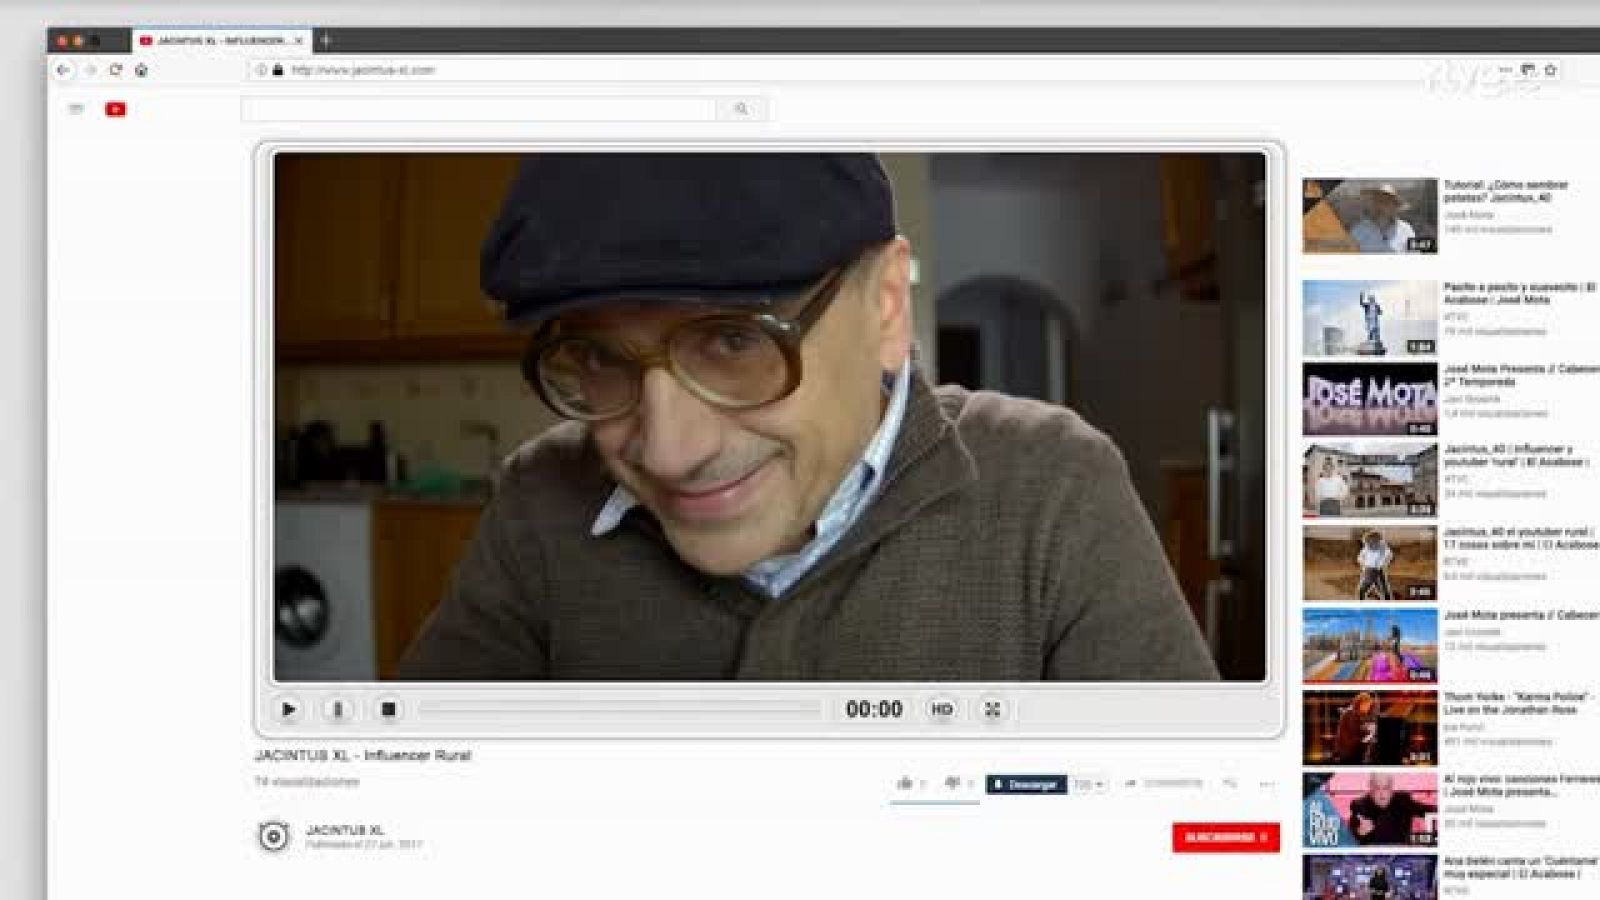Click inside the site search field
The width and height of the screenshot is (1600, 900).
click(x=480, y=109)
